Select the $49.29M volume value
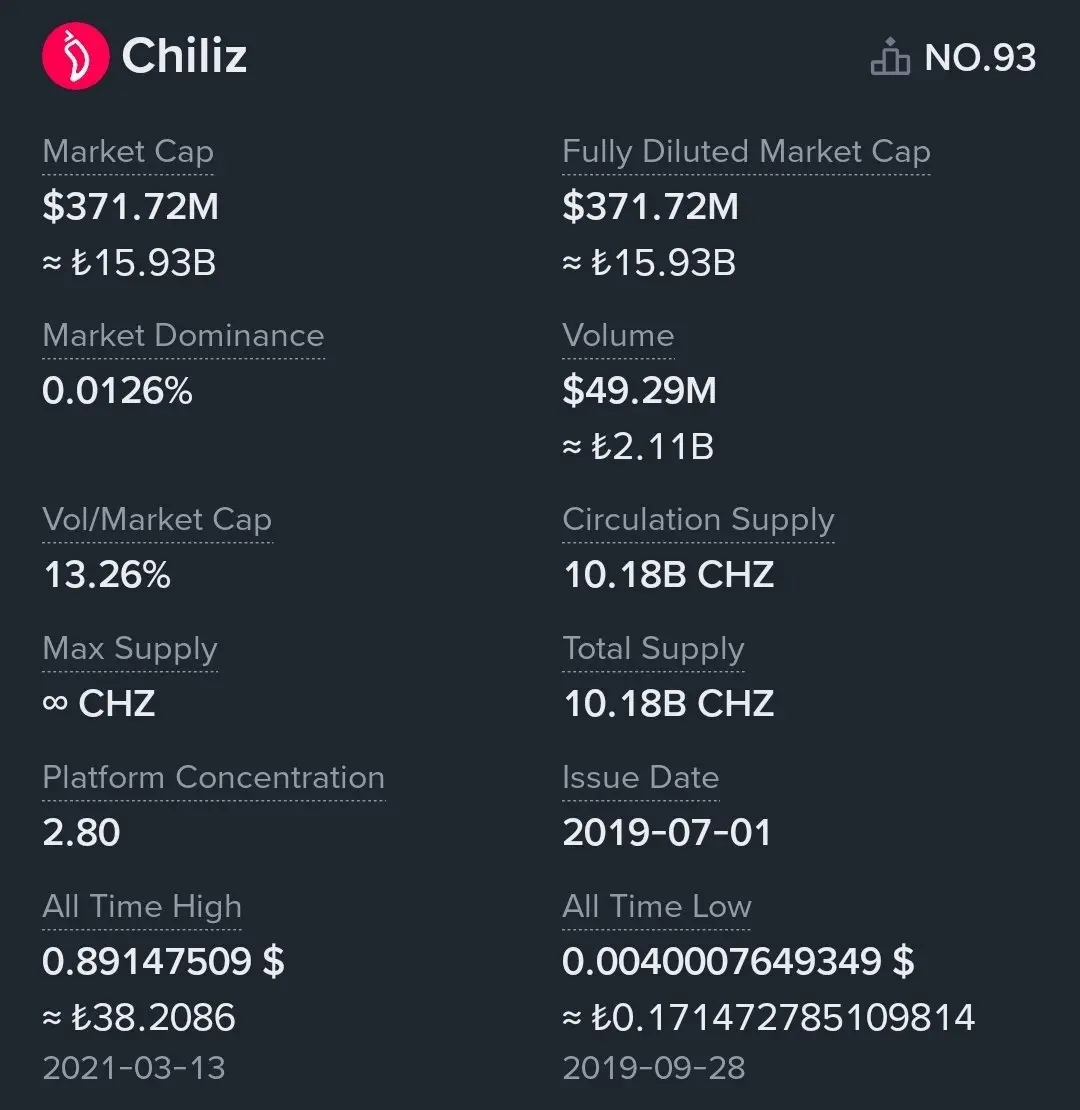The height and width of the screenshot is (1110, 1080). [x=639, y=390]
